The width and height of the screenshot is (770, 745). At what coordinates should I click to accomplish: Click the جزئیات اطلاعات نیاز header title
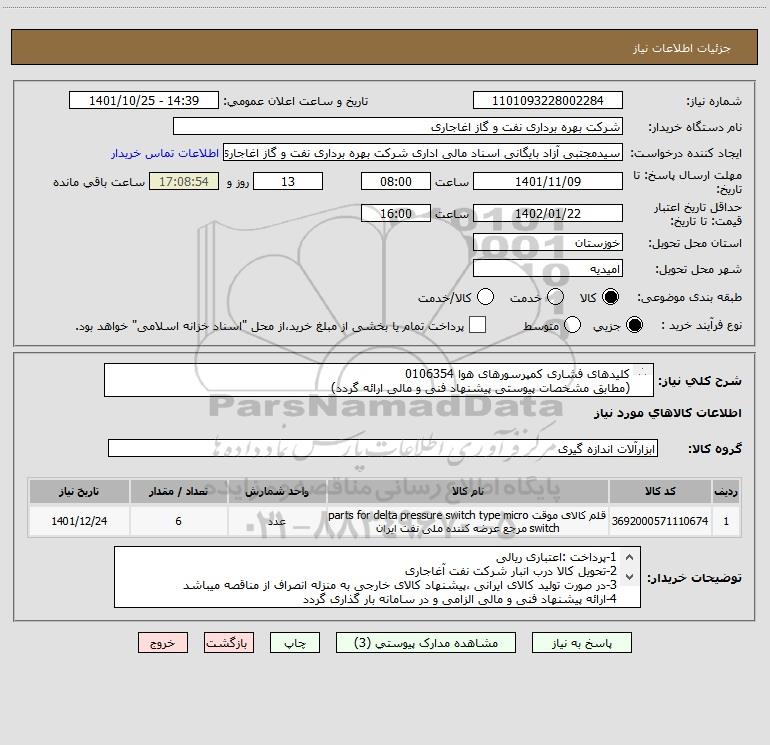click(x=682, y=48)
